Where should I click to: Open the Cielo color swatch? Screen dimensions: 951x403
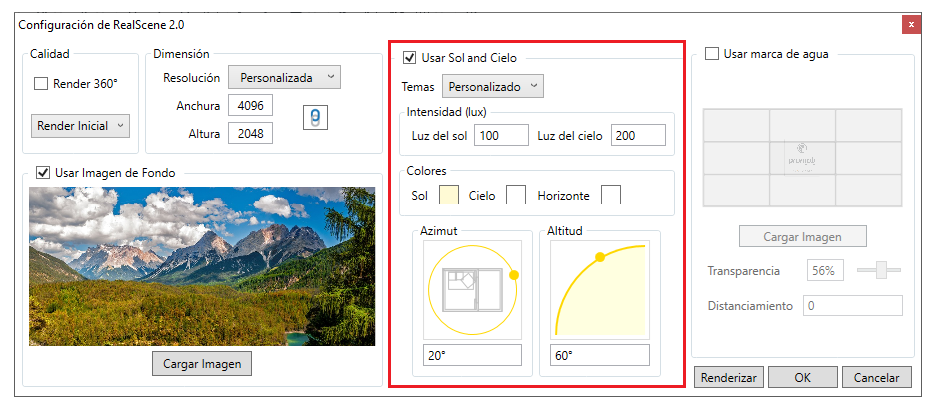(516, 195)
